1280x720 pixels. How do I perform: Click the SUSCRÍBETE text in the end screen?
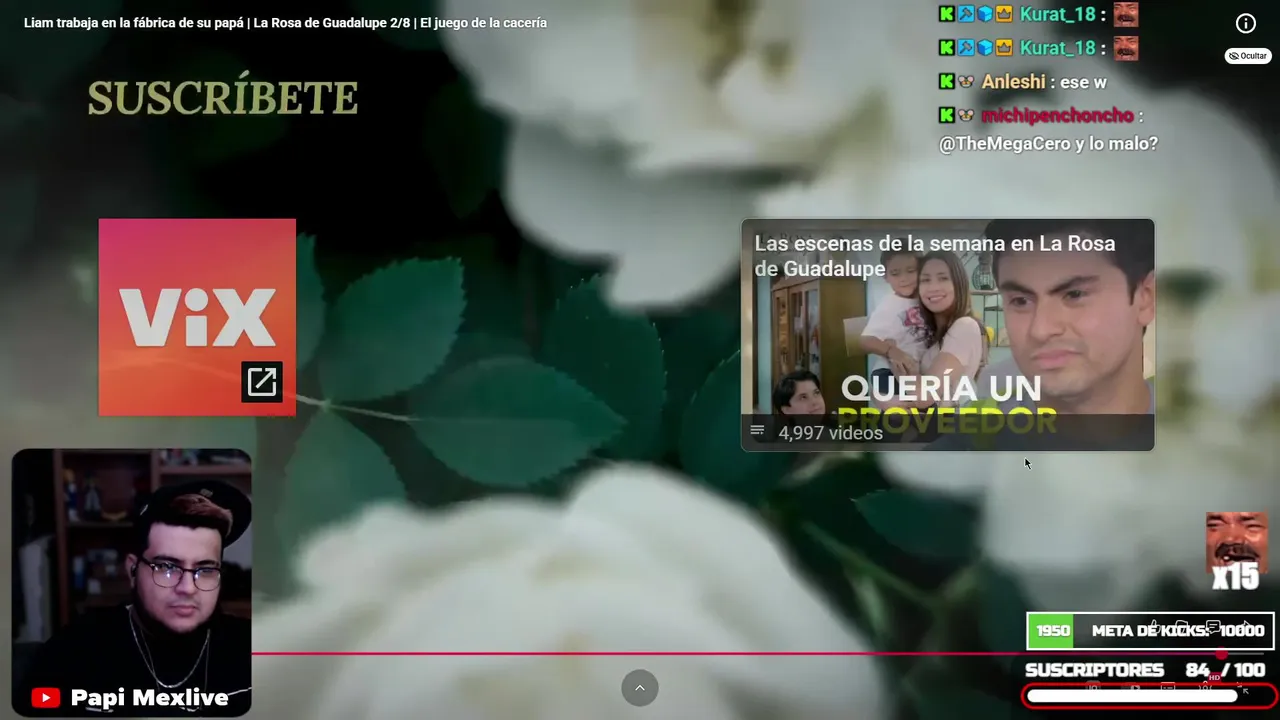tap(222, 97)
